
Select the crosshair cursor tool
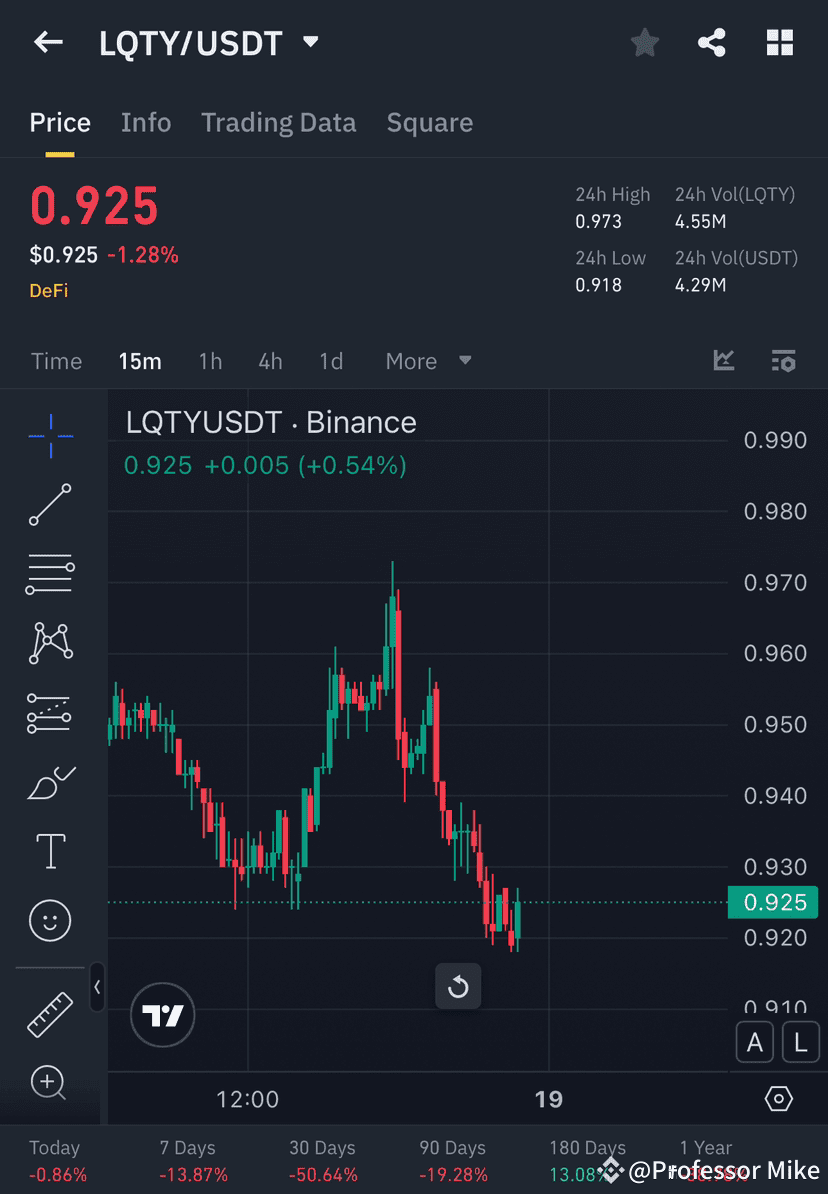[x=50, y=435]
